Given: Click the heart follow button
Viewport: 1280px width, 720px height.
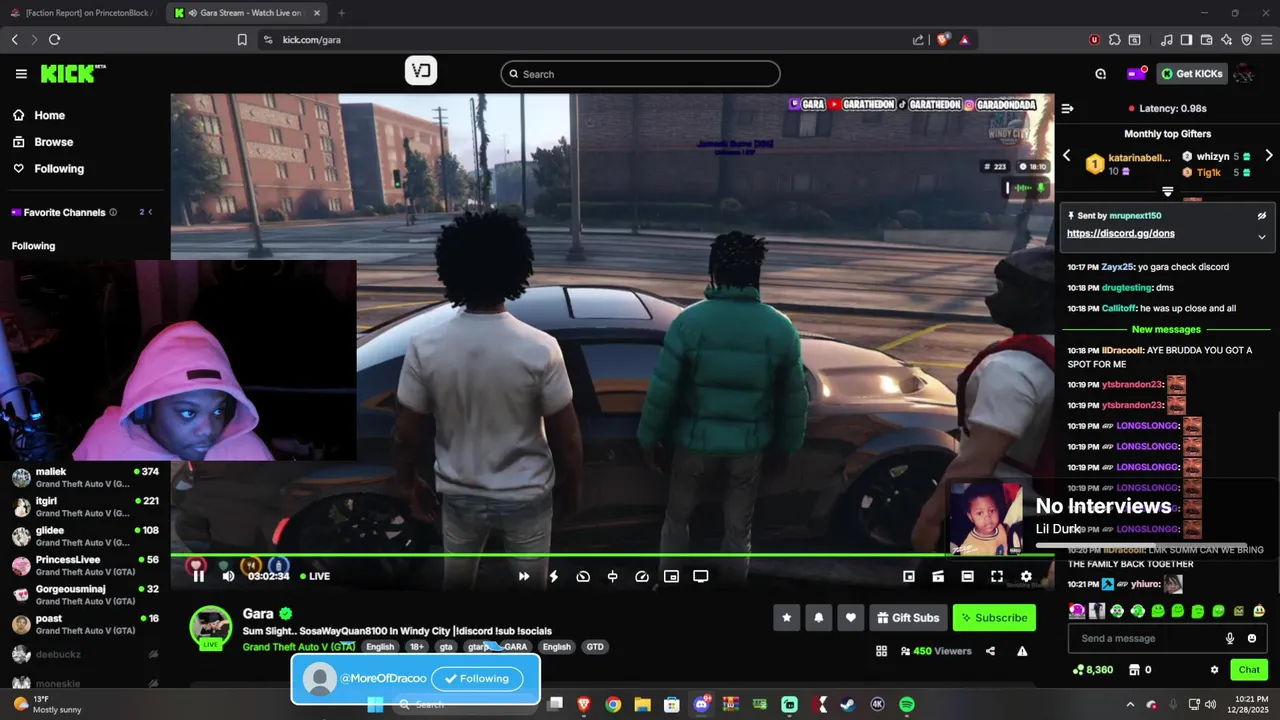Looking at the screenshot, I should pyautogui.click(x=851, y=618).
